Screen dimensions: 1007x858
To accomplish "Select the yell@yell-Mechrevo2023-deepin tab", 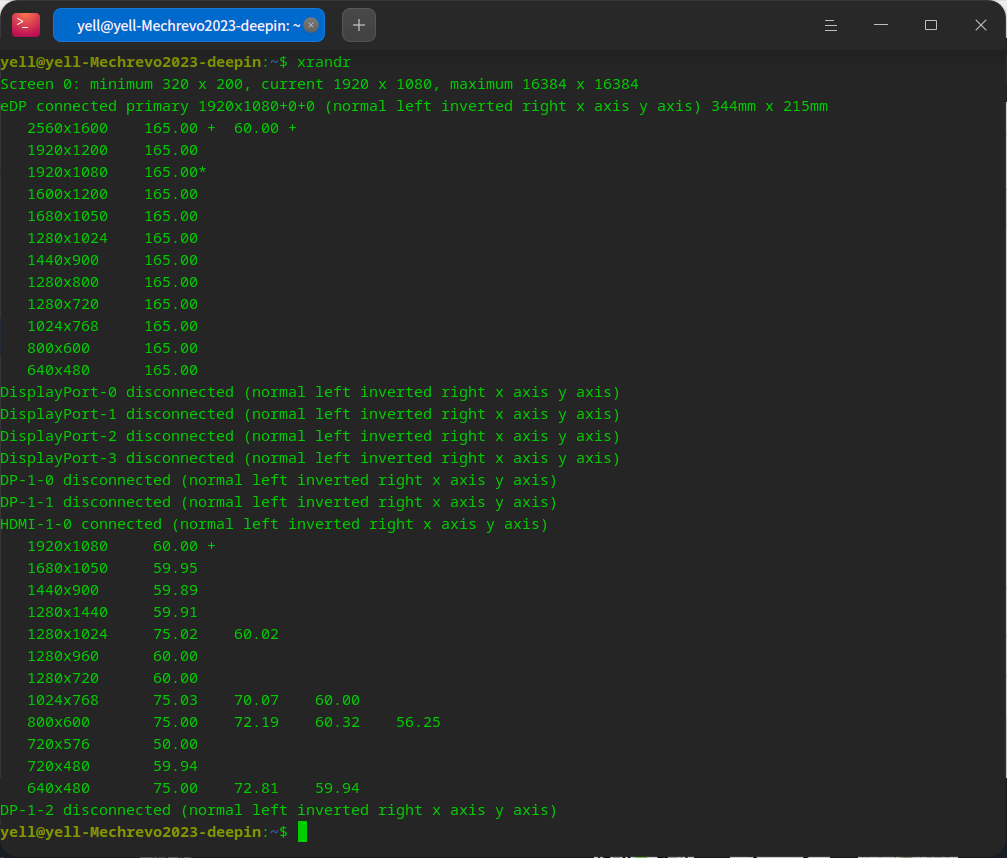I will click(189, 25).
